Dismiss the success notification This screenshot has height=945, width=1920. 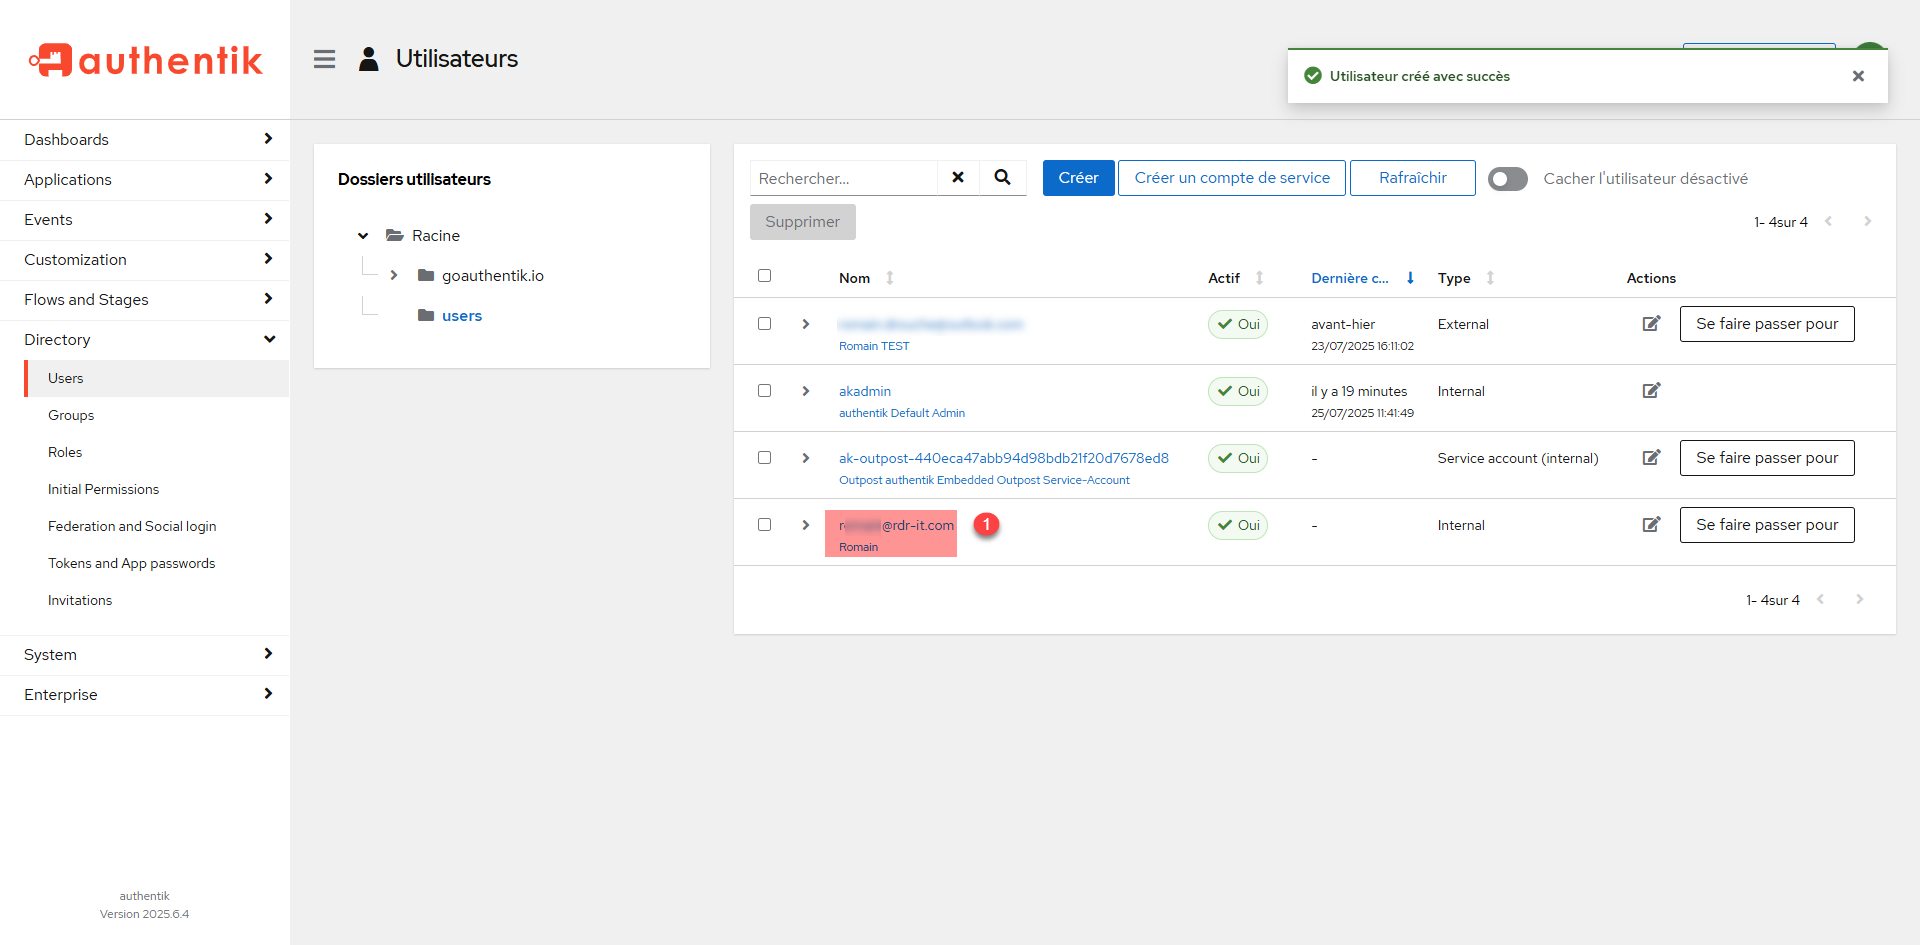click(x=1858, y=76)
